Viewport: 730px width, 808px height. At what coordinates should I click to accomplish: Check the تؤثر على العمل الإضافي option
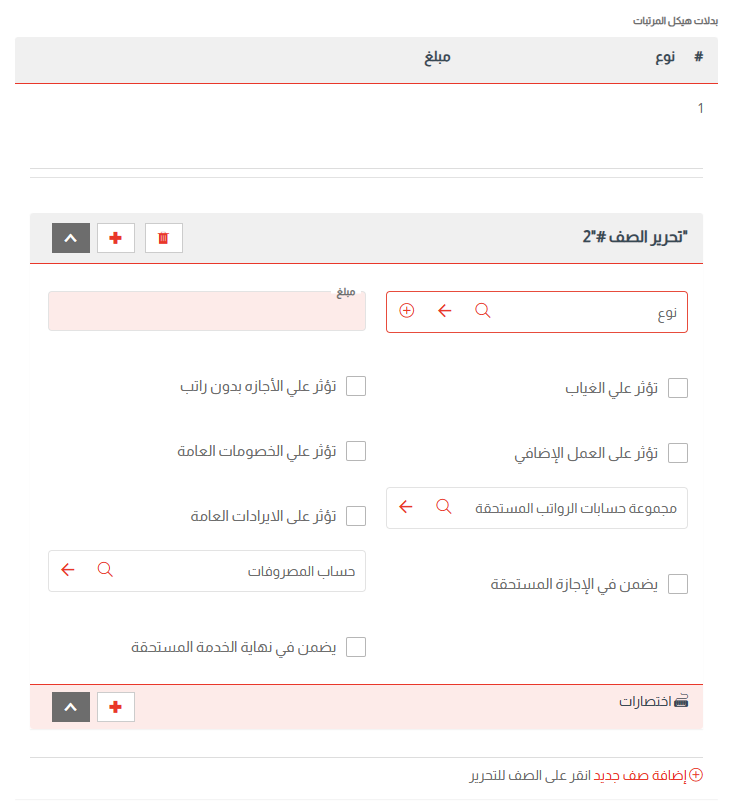coord(678,452)
